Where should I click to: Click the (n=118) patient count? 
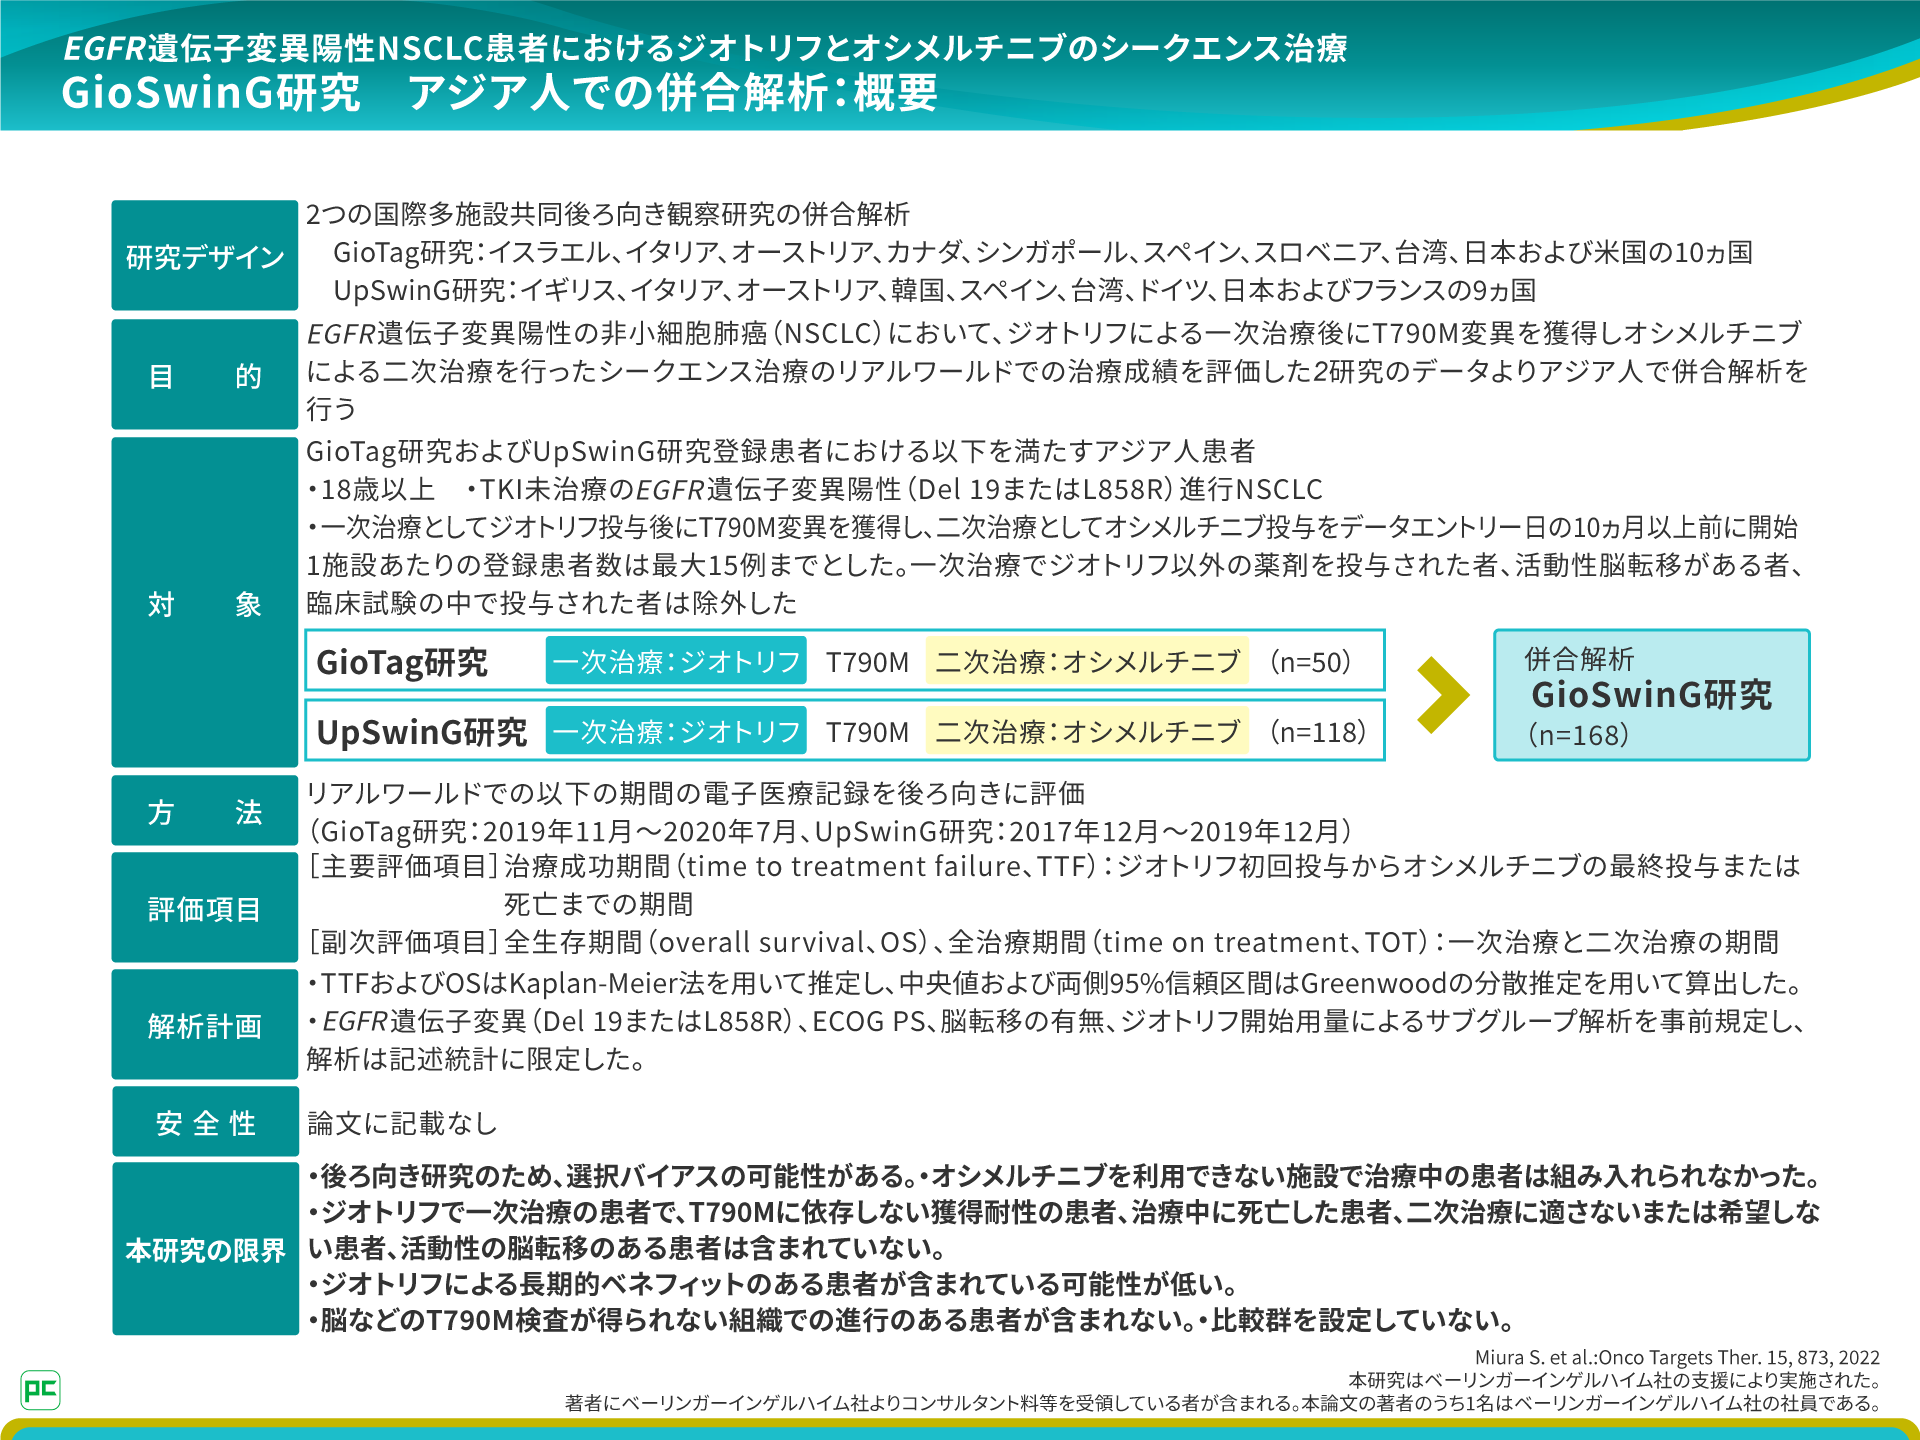[x=1318, y=731]
